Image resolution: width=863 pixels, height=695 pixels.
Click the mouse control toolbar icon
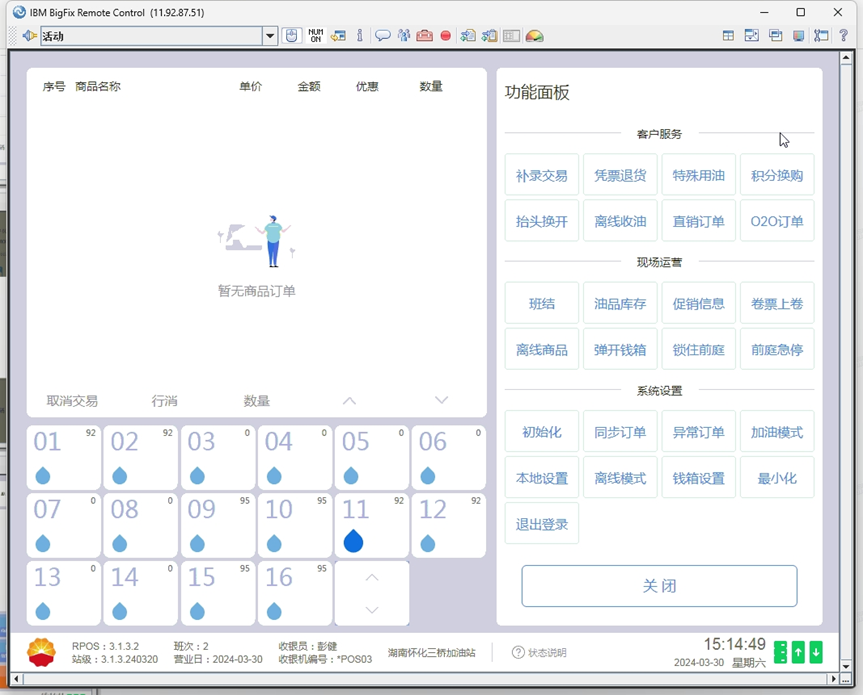click(x=291, y=36)
